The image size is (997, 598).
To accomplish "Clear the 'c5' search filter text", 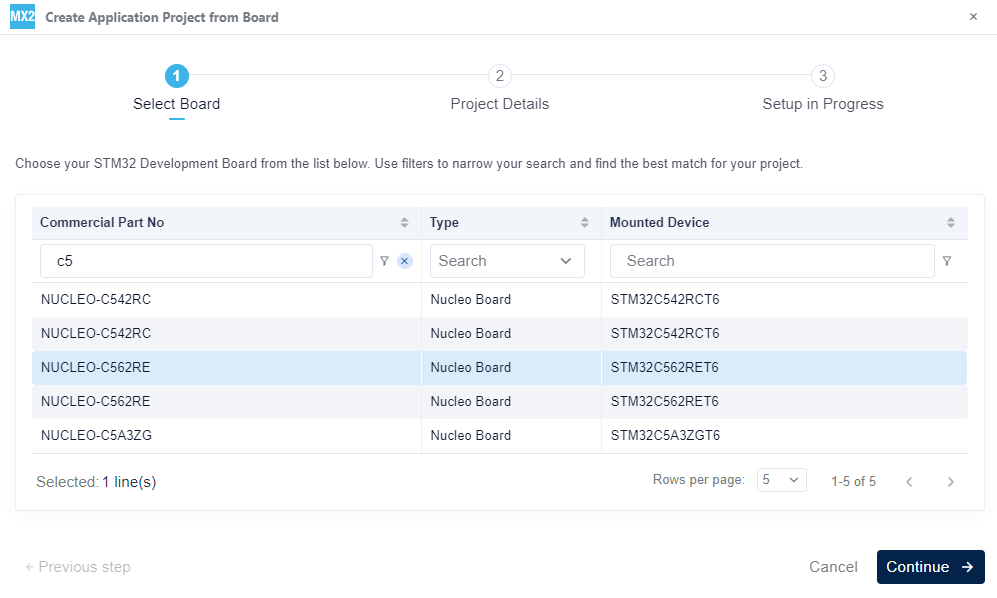I will pyautogui.click(x=405, y=261).
